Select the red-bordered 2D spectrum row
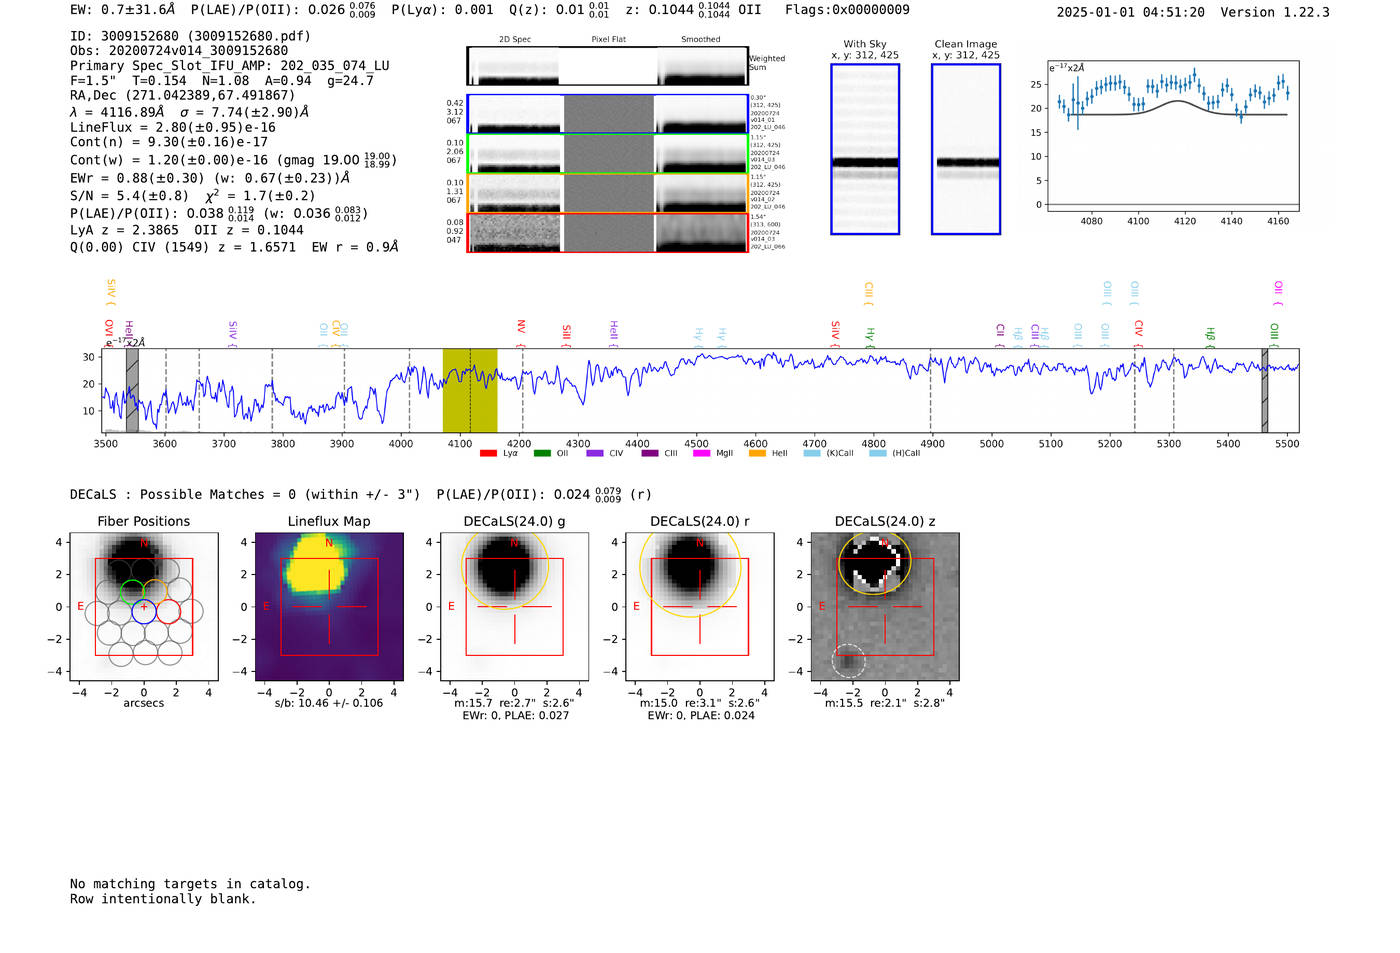1400x953 pixels. tap(608, 232)
